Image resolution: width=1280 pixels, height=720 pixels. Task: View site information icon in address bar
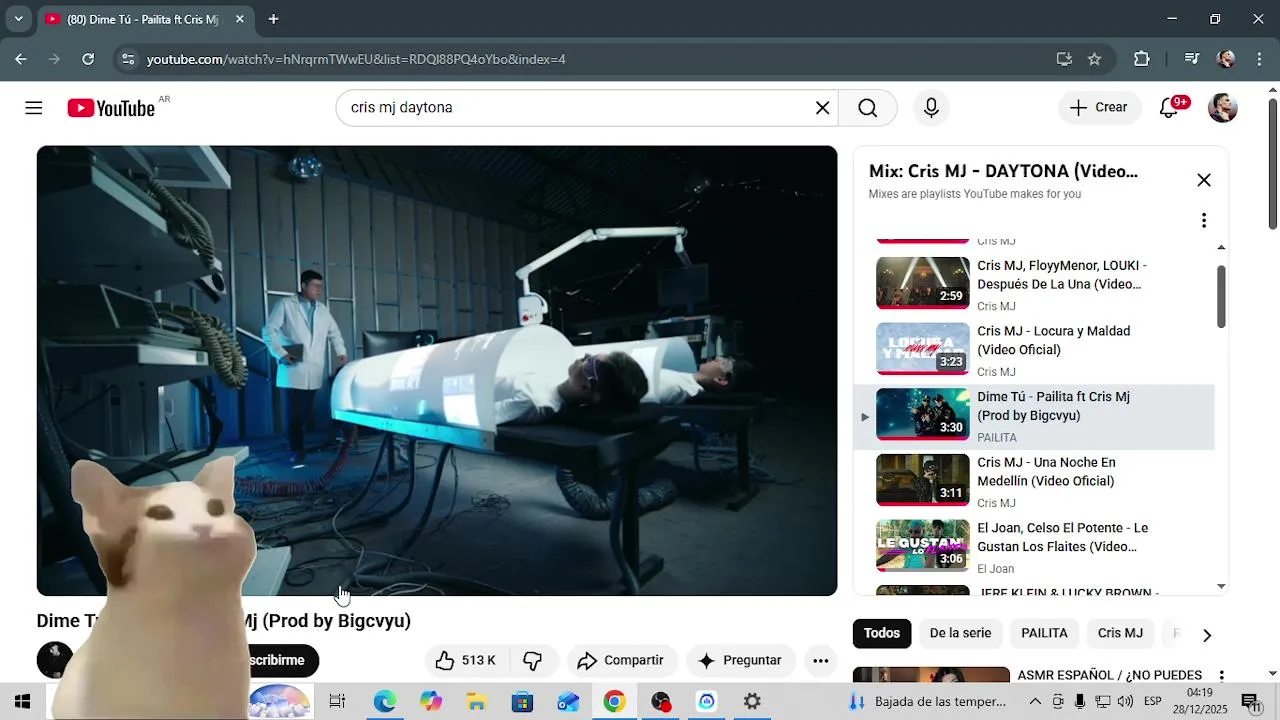128,59
